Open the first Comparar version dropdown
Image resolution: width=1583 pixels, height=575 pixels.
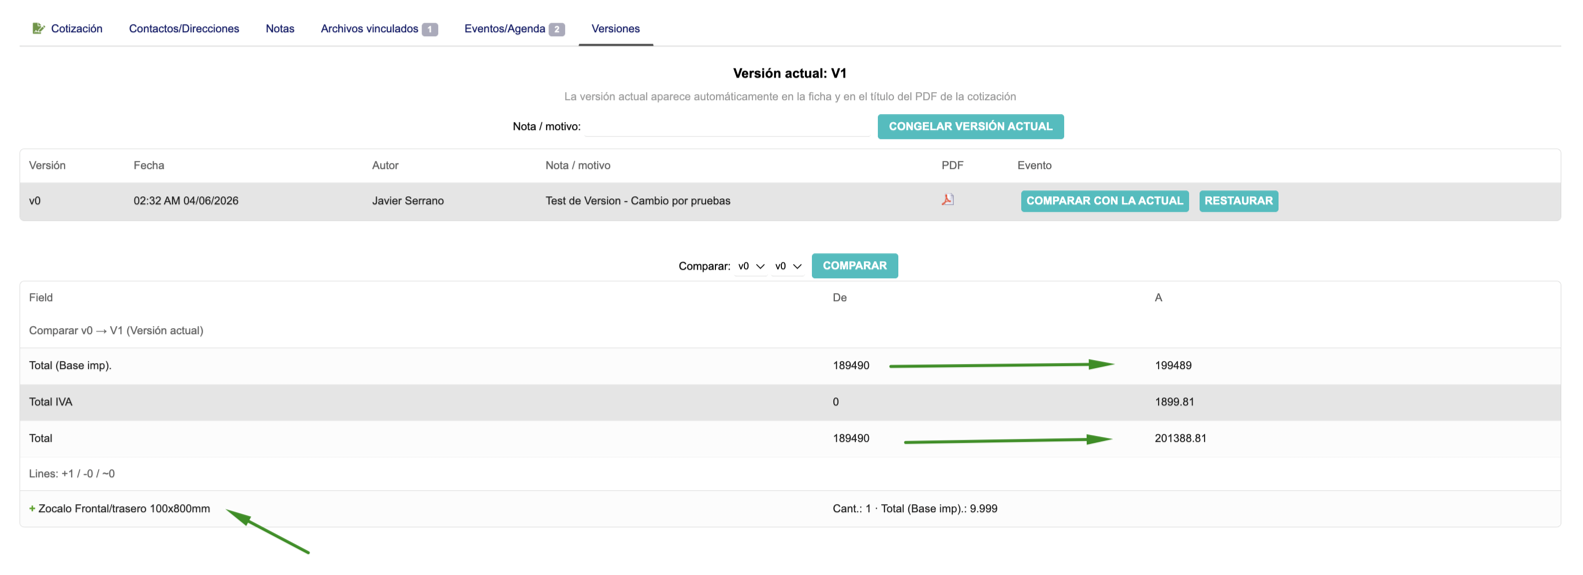(751, 266)
